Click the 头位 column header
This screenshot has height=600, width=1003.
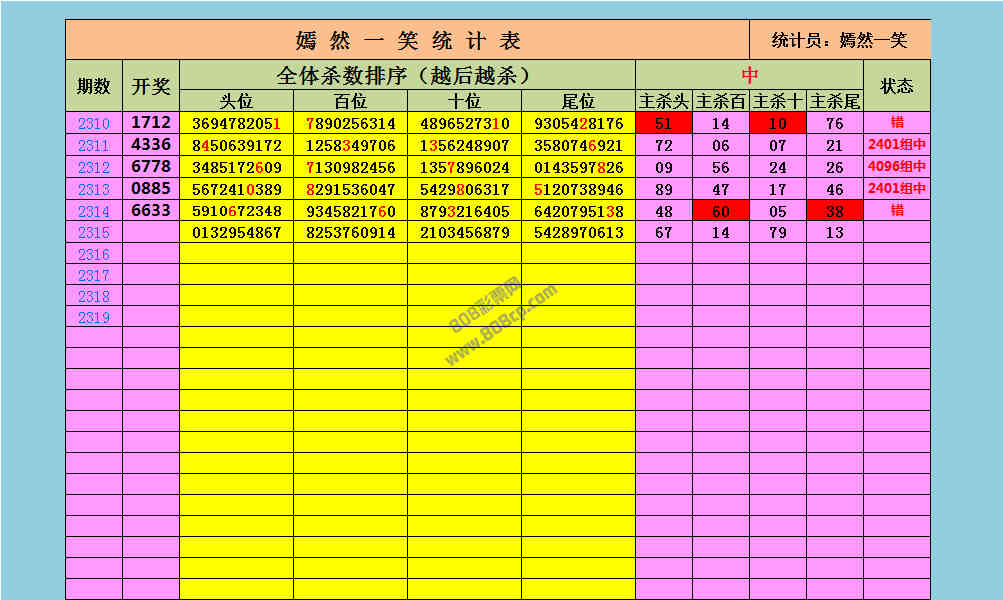tap(237, 101)
